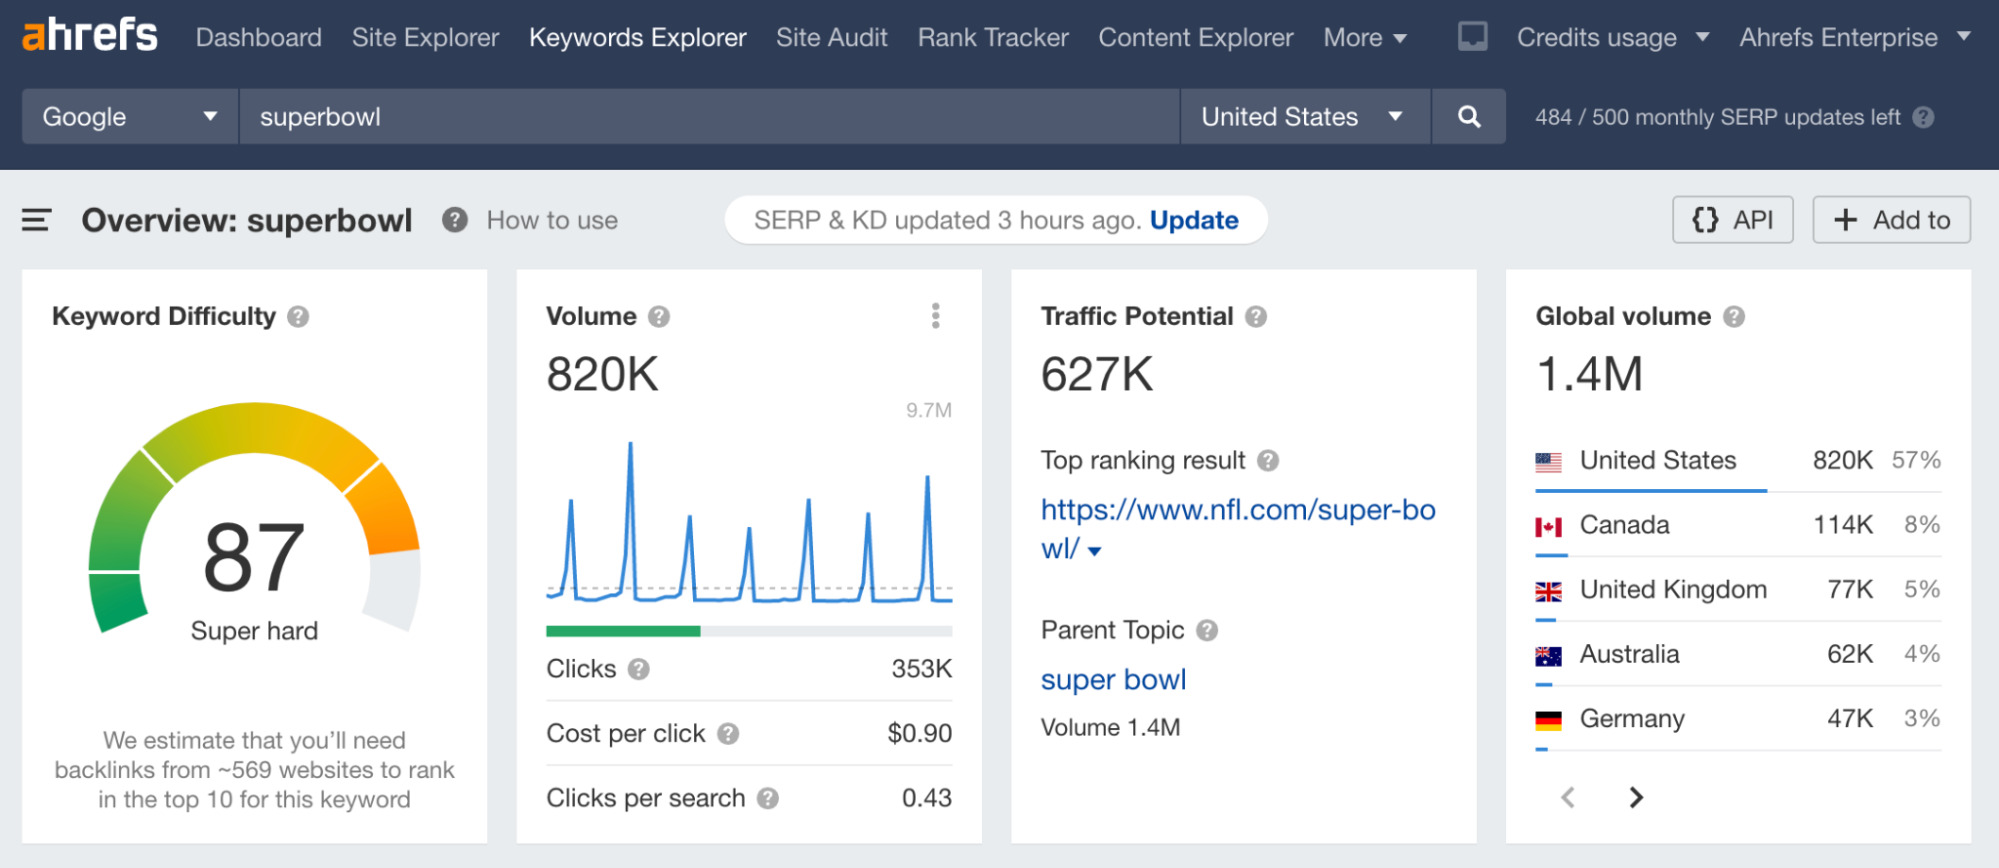Image resolution: width=1999 pixels, height=868 pixels.
Task: Click Parent Topic help icon
Action: pos(1207,631)
